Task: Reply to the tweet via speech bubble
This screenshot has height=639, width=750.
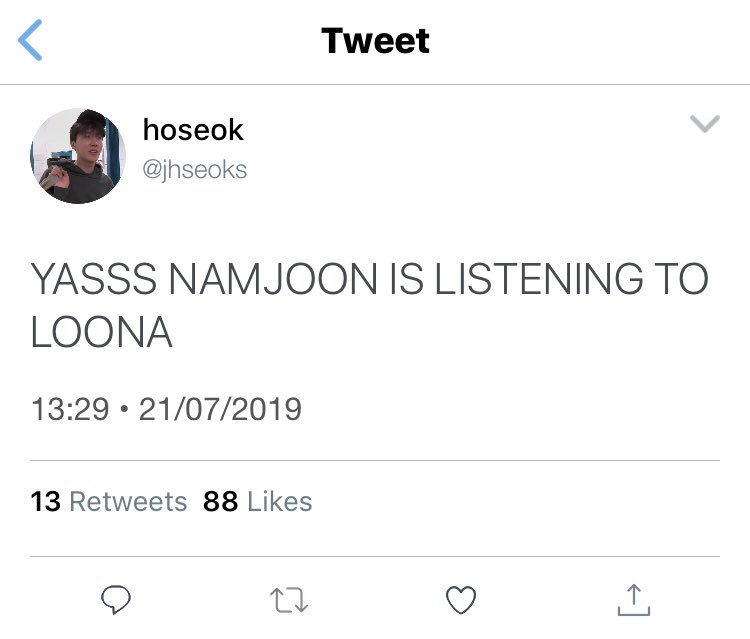Action: tap(116, 599)
